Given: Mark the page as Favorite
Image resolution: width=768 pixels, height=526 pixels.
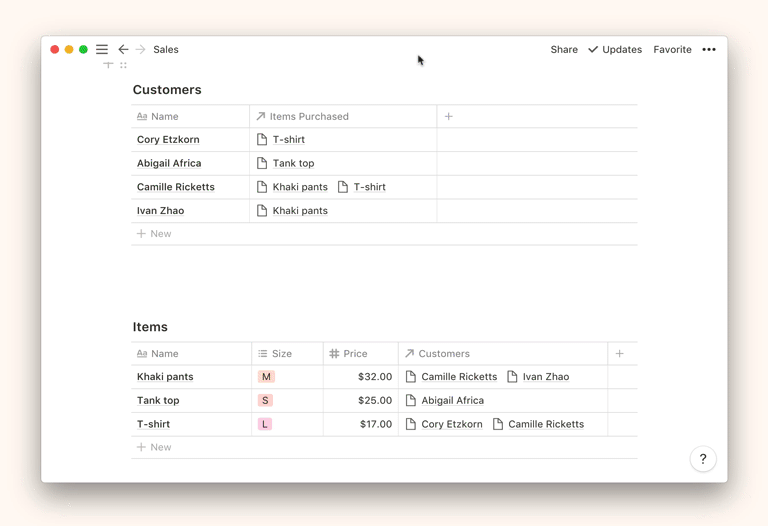Looking at the screenshot, I should coord(672,49).
